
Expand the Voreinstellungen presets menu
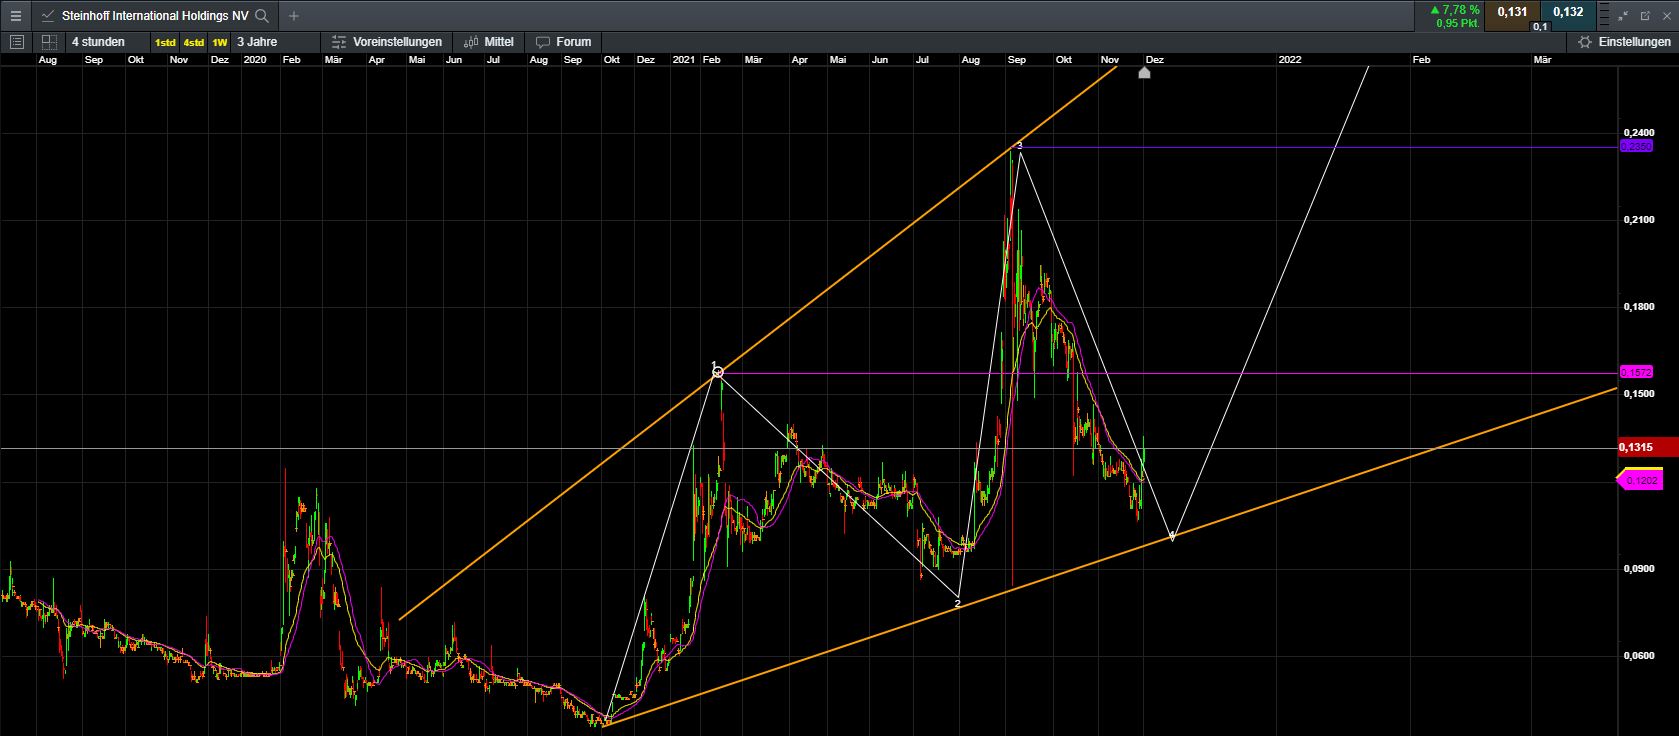click(x=386, y=42)
